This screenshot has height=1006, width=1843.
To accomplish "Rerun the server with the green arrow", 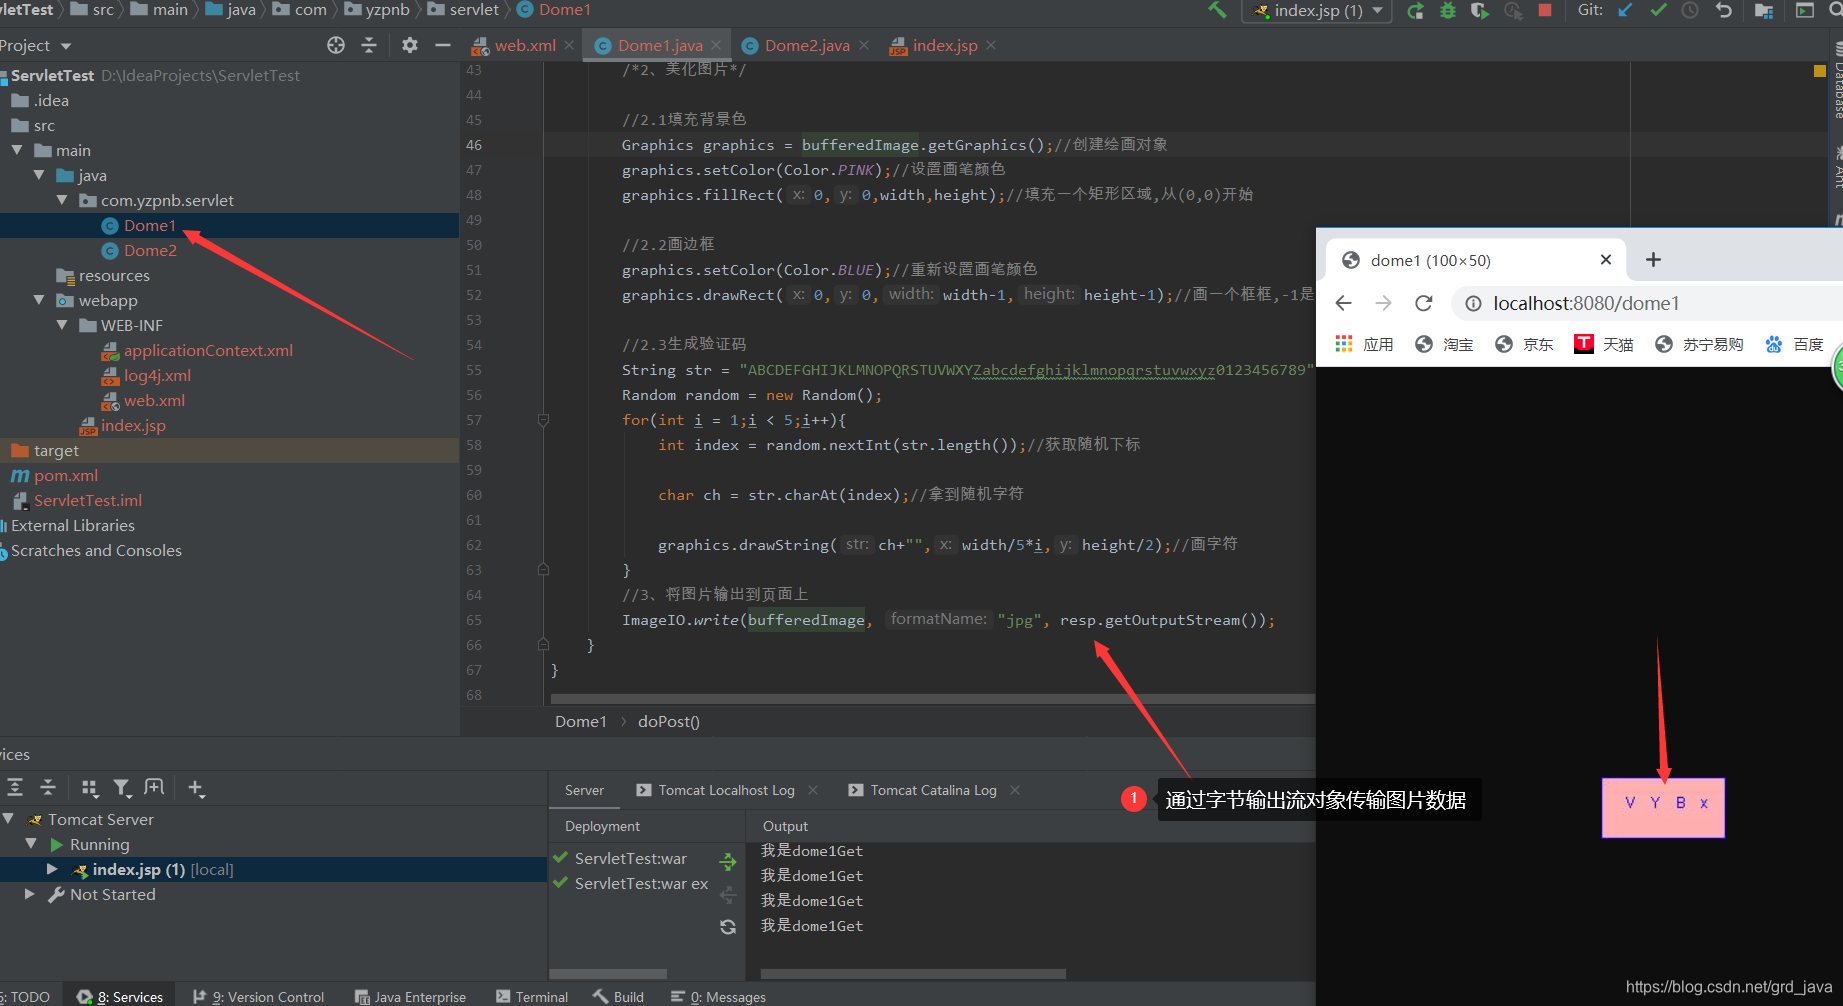I will coord(1415,11).
